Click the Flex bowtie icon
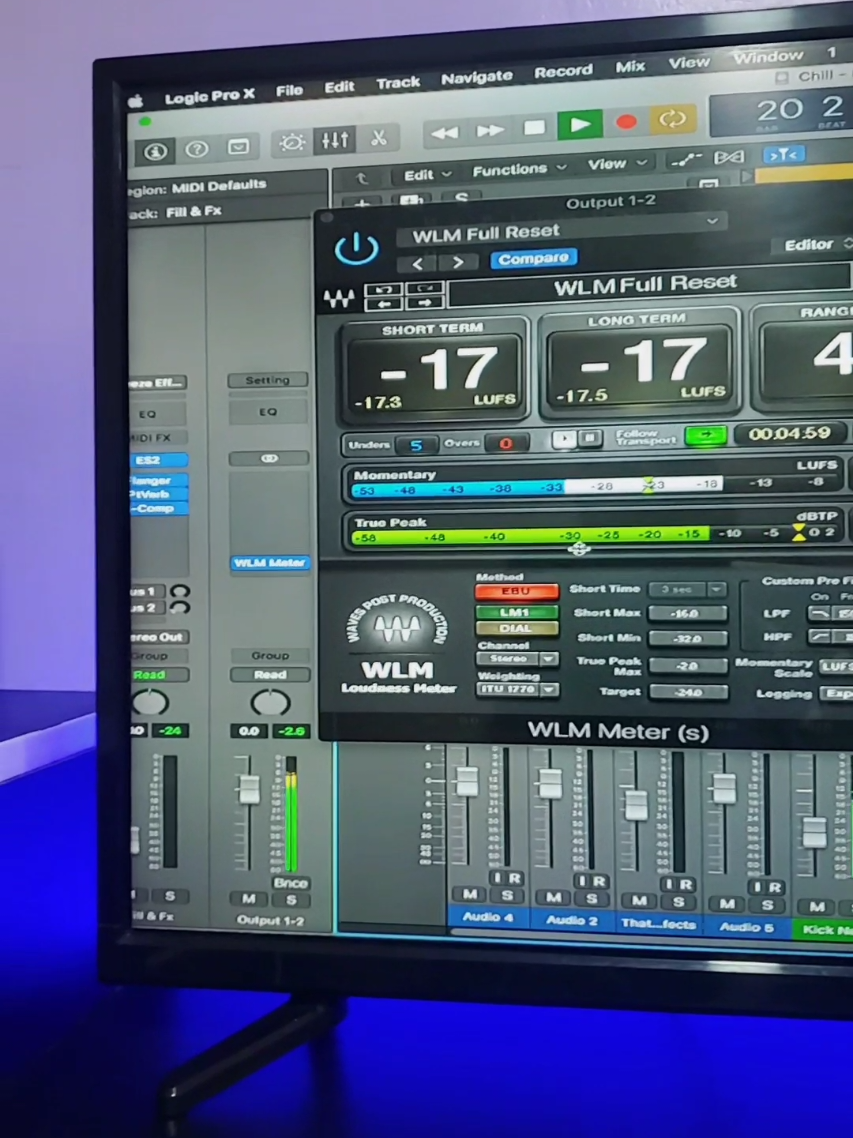The width and height of the screenshot is (853, 1138). (x=729, y=157)
